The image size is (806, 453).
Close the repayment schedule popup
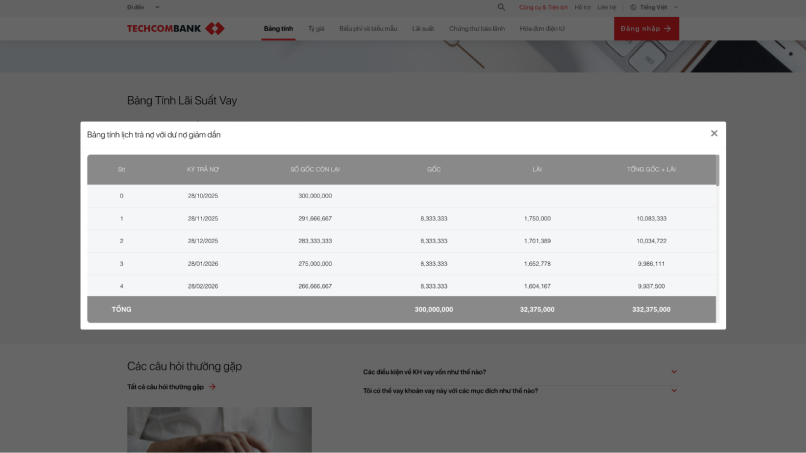coord(714,133)
